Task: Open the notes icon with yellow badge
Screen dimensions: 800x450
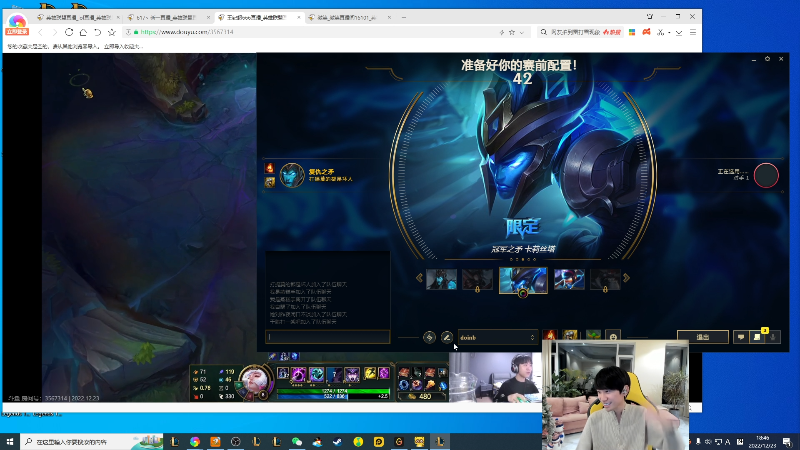Action: pos(757,337)
